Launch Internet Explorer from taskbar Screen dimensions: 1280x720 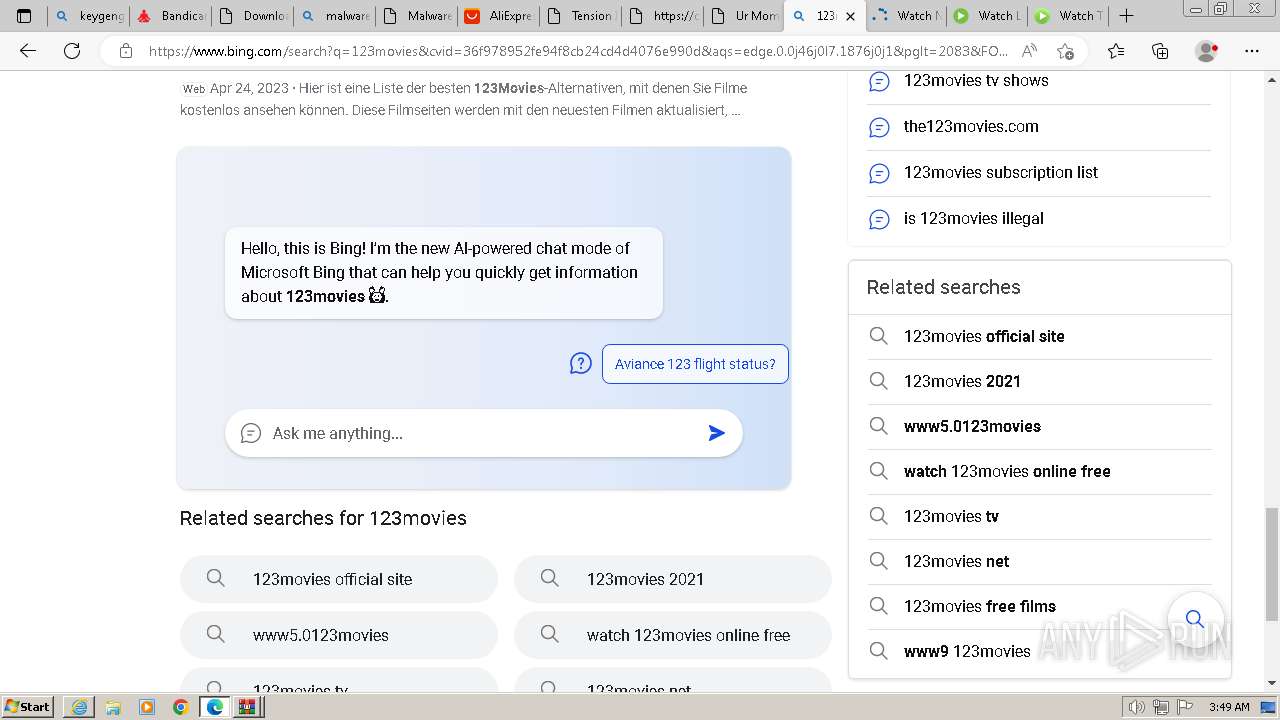pos(79,707)
